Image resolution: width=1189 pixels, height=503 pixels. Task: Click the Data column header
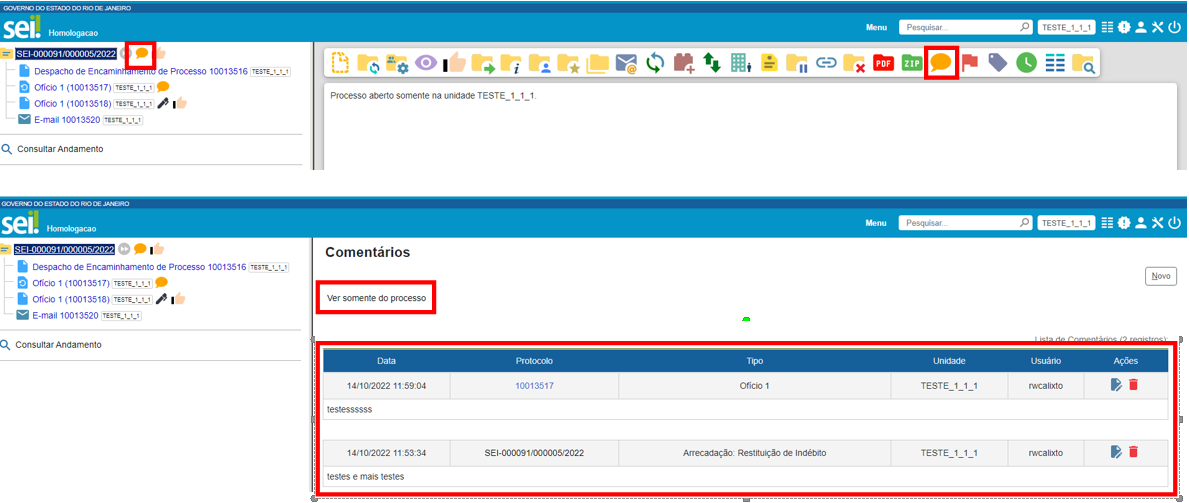click(x=386, y=360)
